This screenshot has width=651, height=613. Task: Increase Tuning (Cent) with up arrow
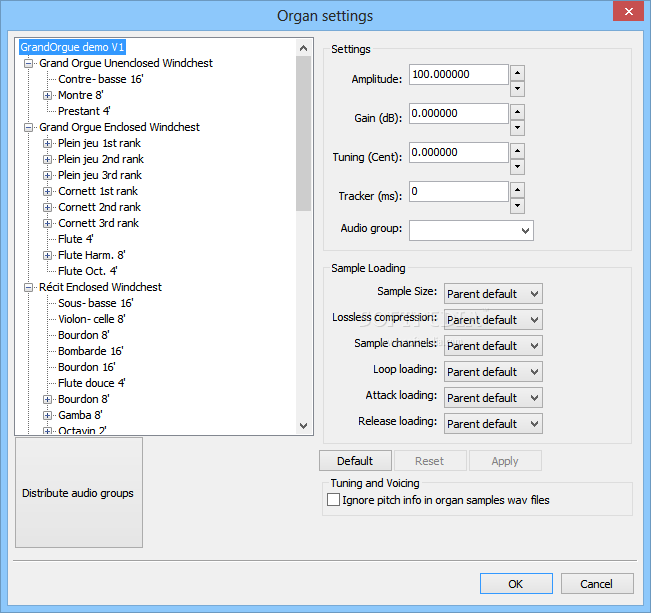click(517, 151)
